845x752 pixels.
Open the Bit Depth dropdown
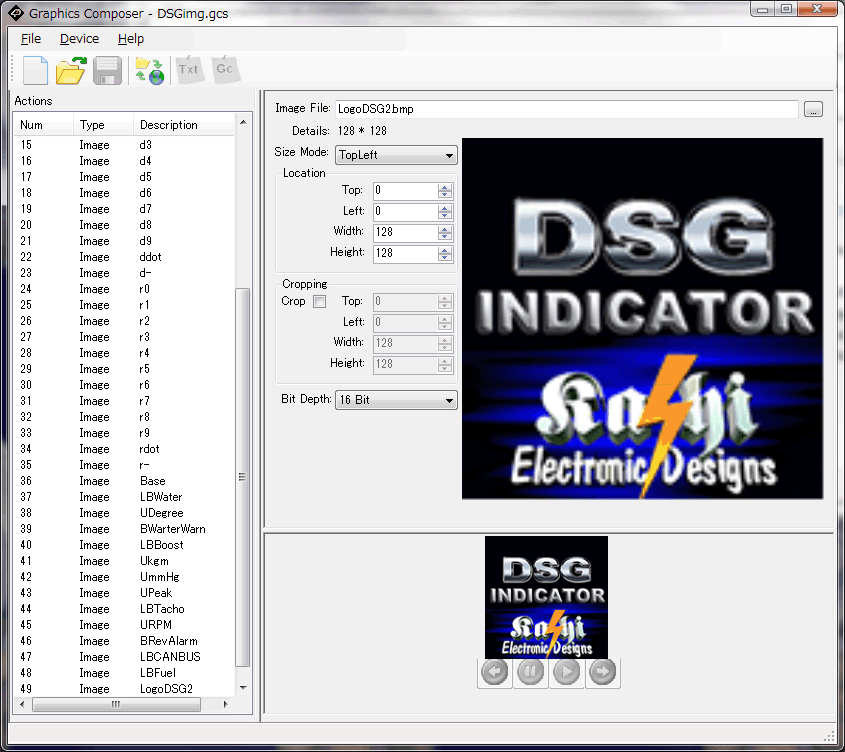396,400
